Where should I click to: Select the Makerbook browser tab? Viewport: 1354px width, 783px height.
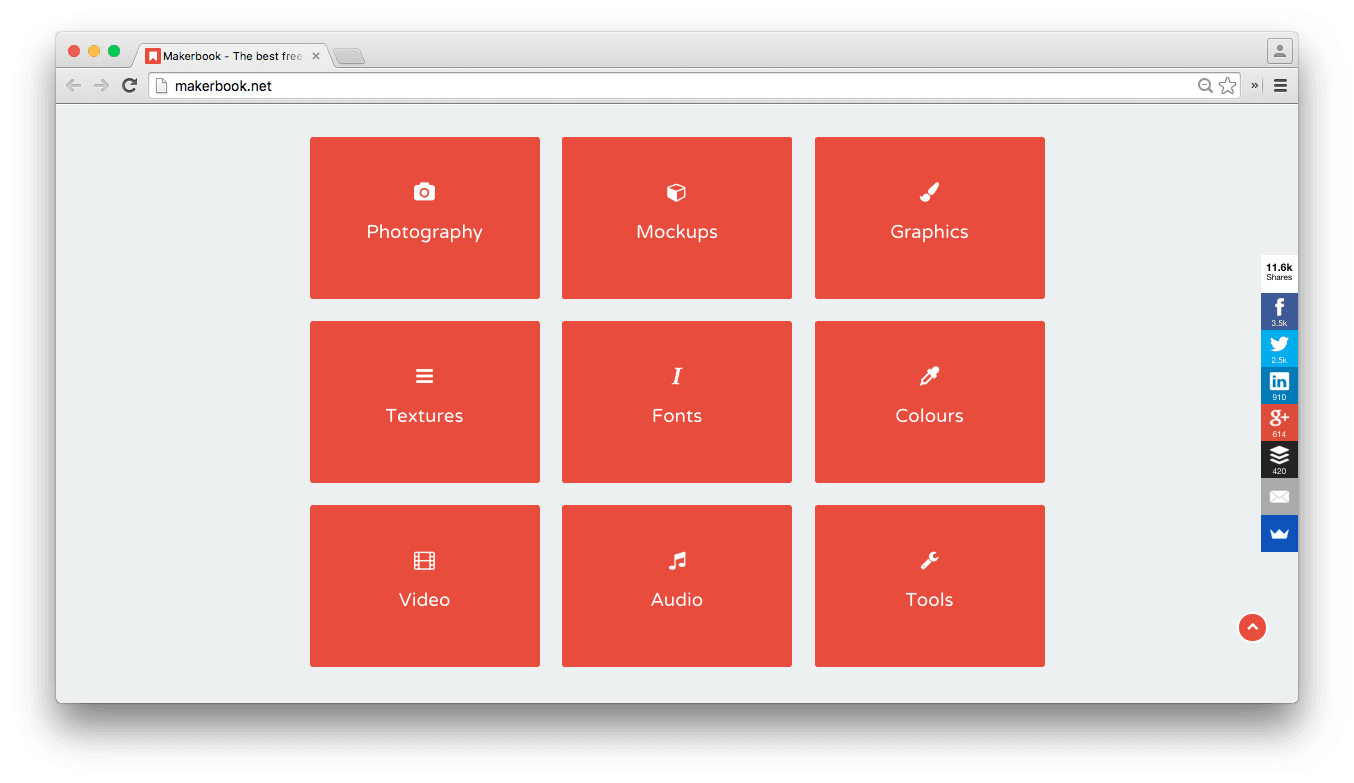coord(232,56)
